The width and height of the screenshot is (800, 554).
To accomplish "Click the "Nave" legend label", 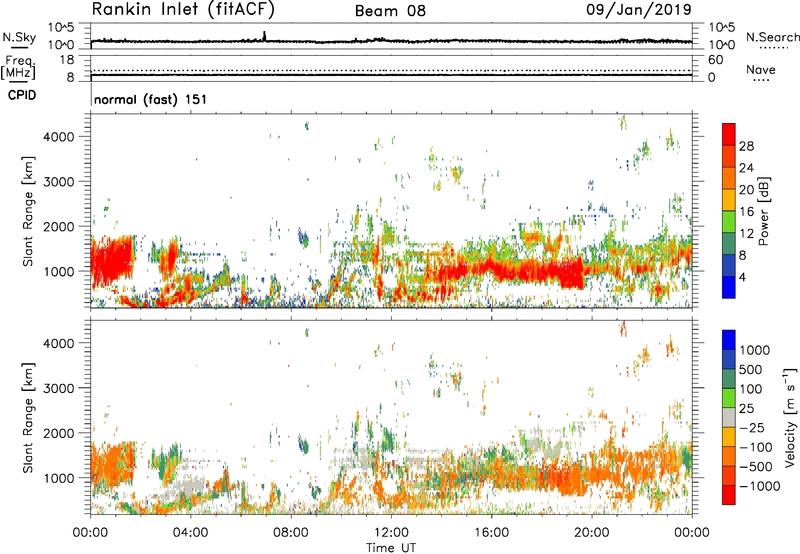I will [761, 70].
